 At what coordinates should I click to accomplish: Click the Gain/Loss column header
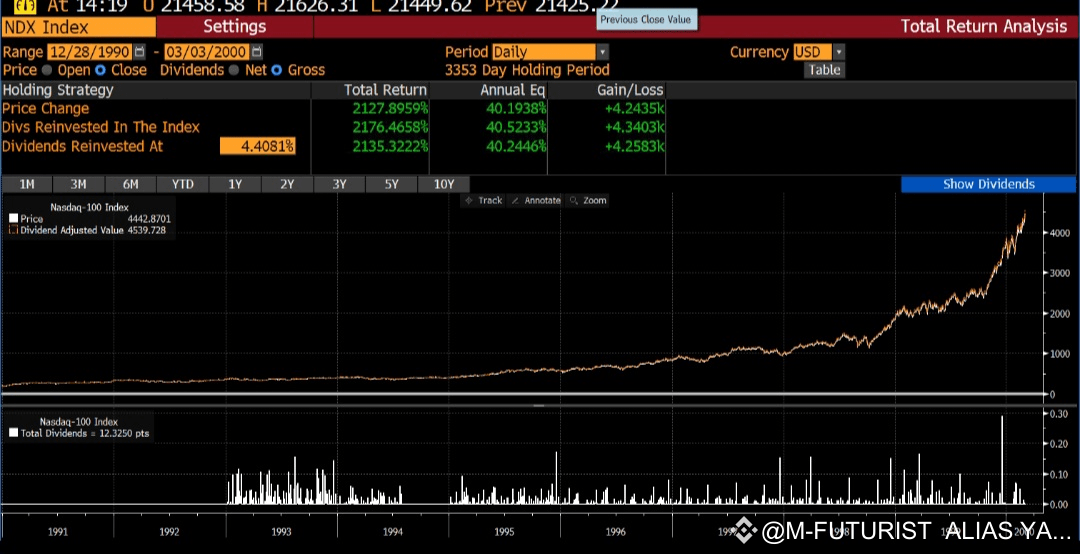coord(630,90)
